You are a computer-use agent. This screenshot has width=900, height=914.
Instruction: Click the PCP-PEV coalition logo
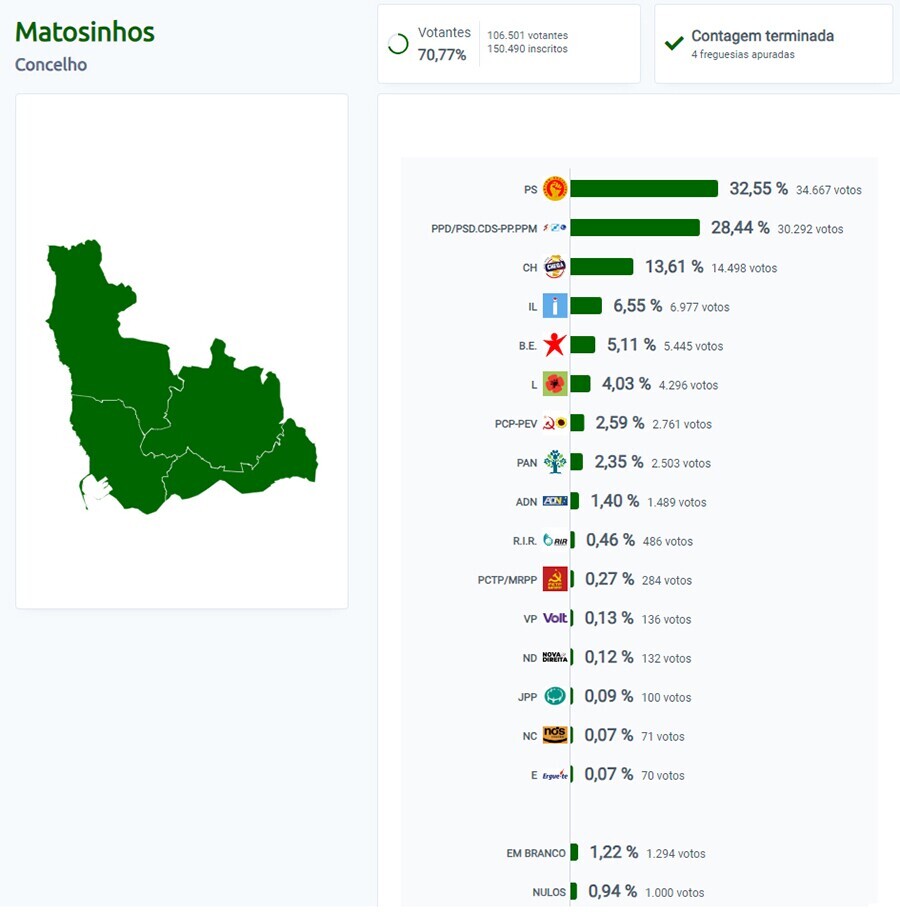[555, 423]
